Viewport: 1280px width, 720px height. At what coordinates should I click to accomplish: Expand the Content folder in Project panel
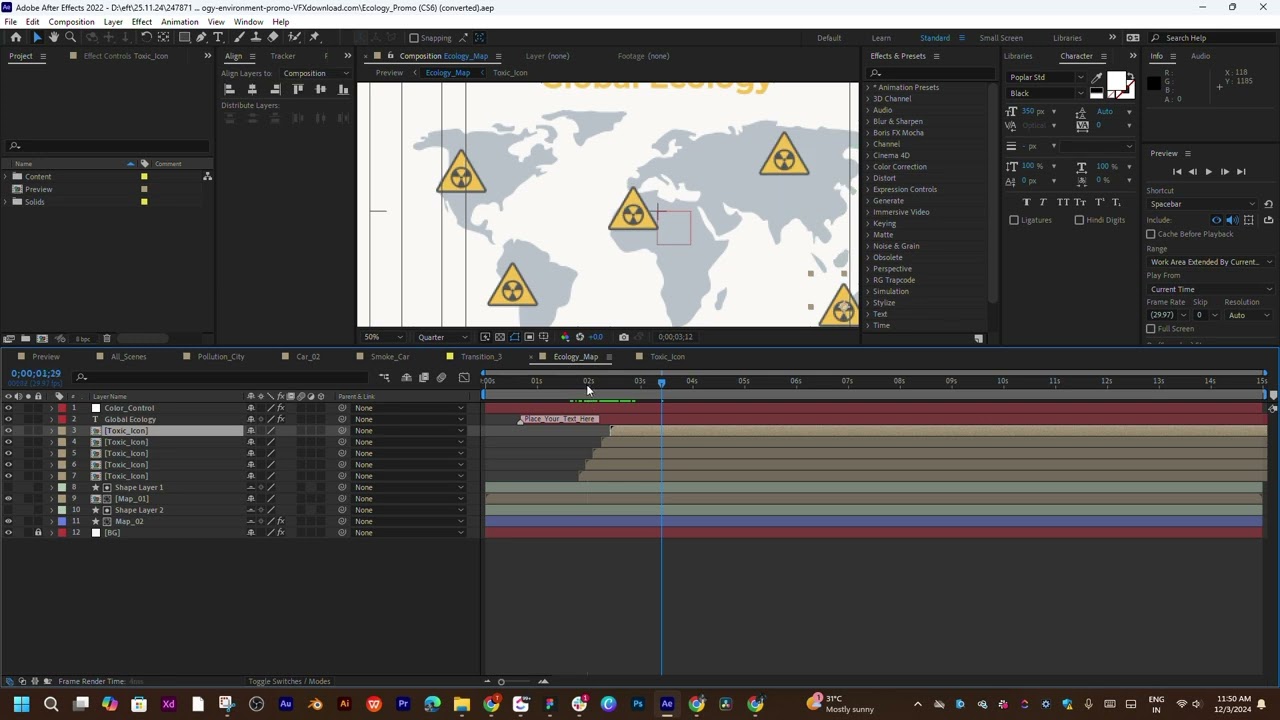[6, 177]
